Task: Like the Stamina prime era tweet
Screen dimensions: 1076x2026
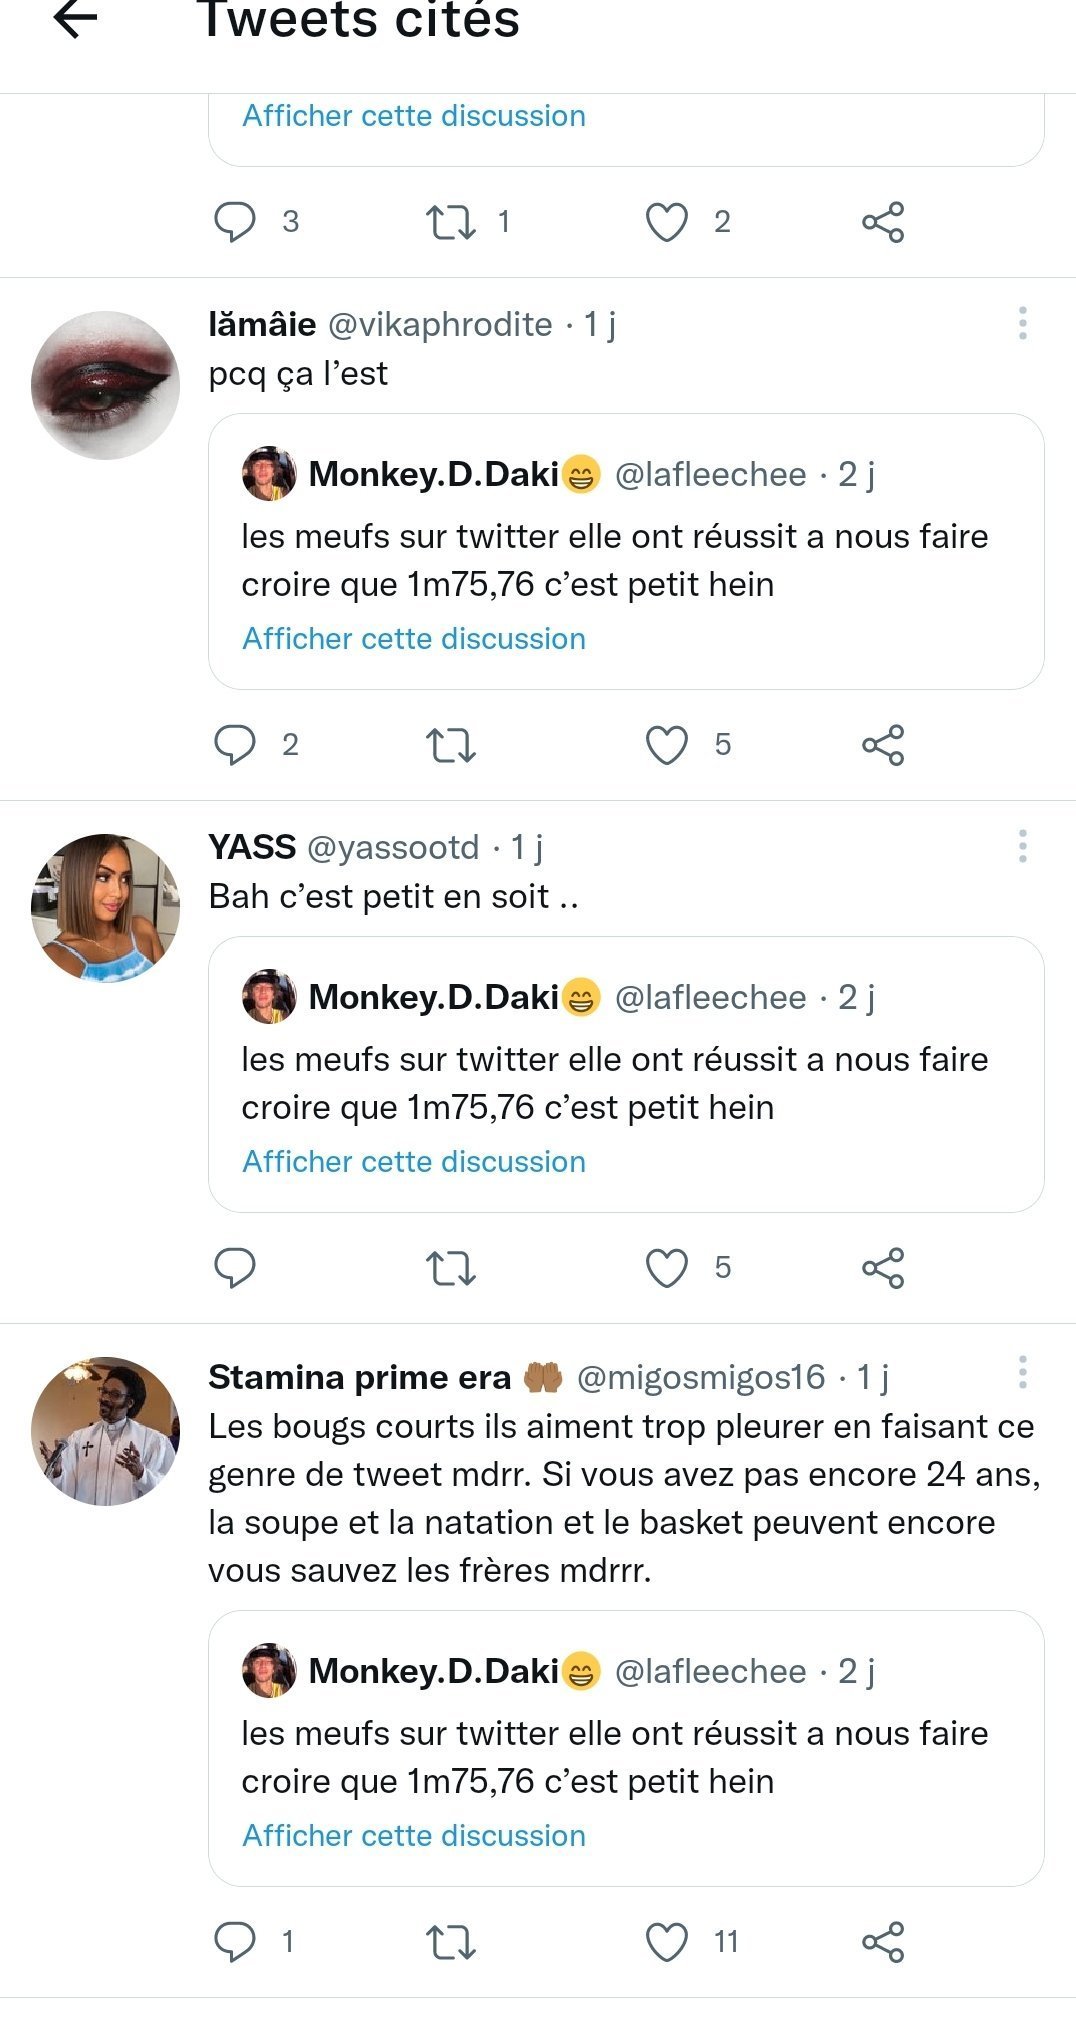Action: 667,1942
